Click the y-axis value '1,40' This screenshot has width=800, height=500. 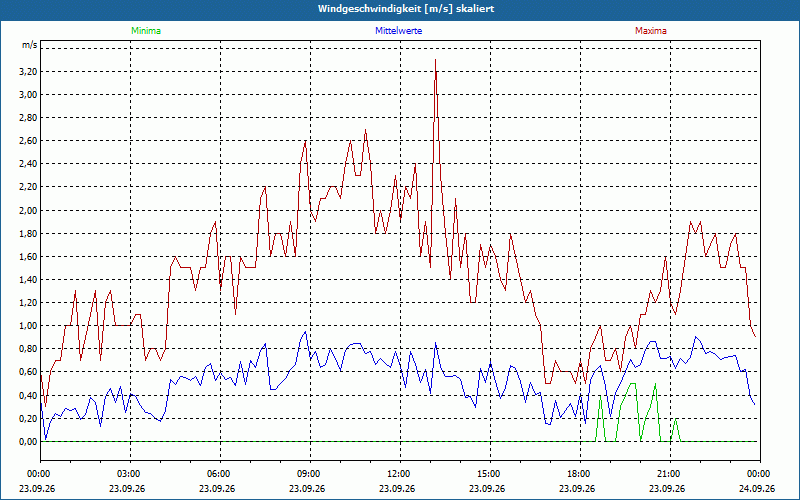[x=28, y=280]
